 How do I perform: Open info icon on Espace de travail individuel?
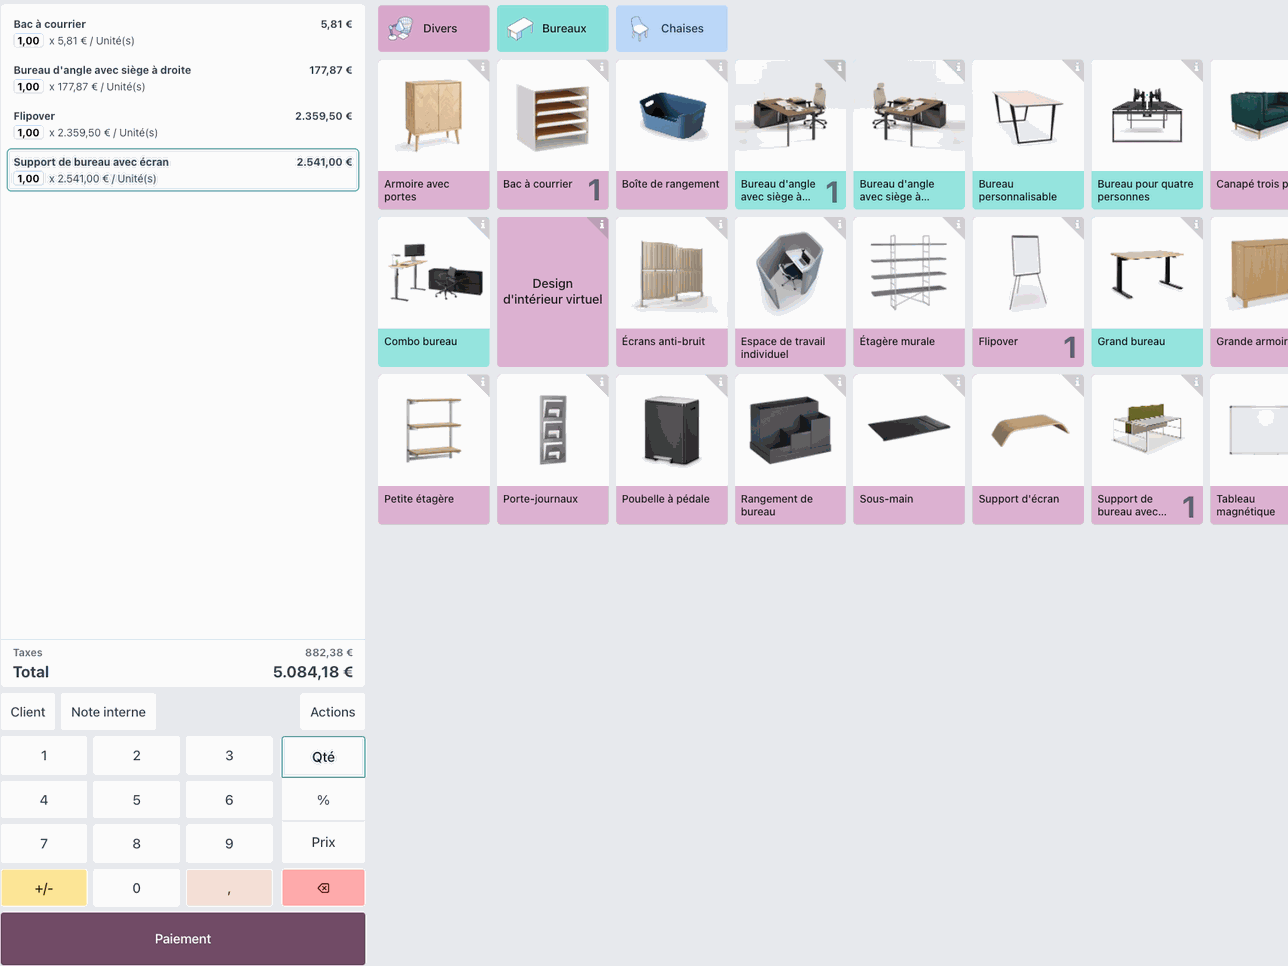839,225
